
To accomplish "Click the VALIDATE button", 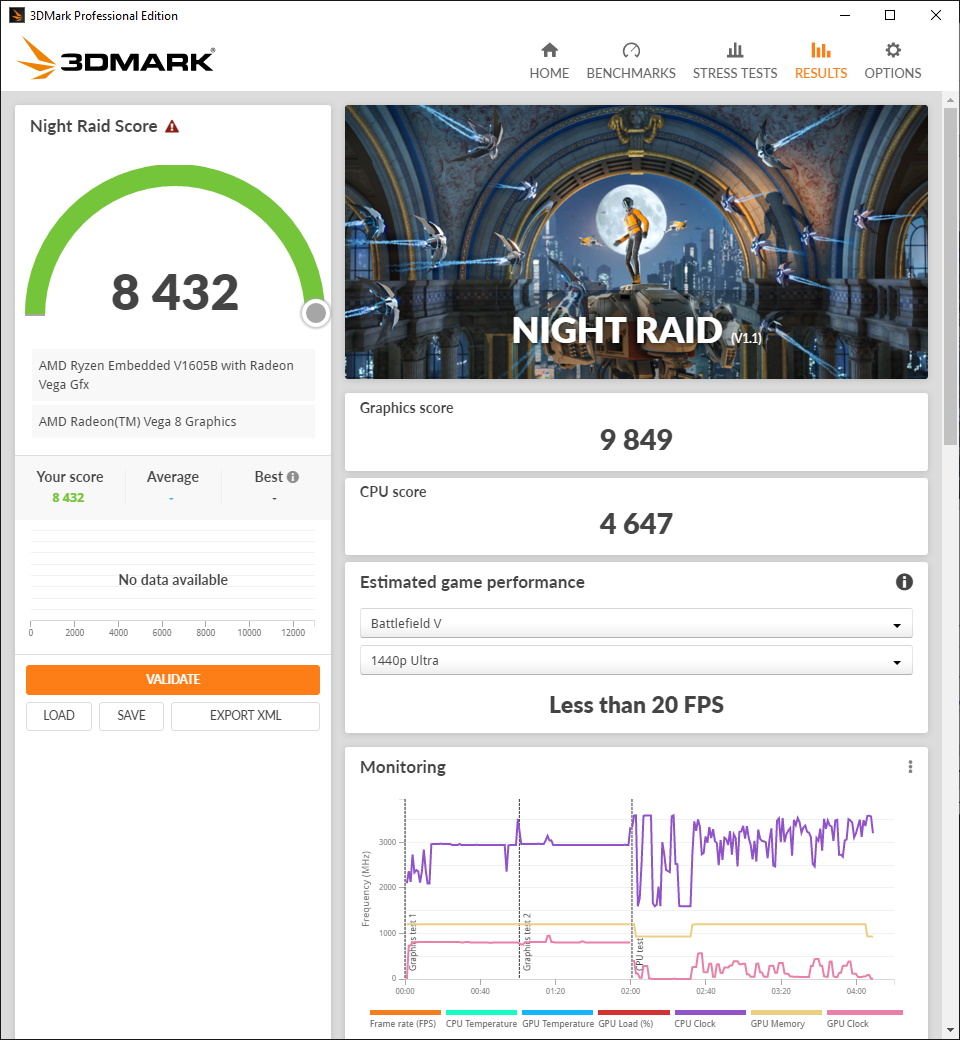I will [x=172, y=679].
